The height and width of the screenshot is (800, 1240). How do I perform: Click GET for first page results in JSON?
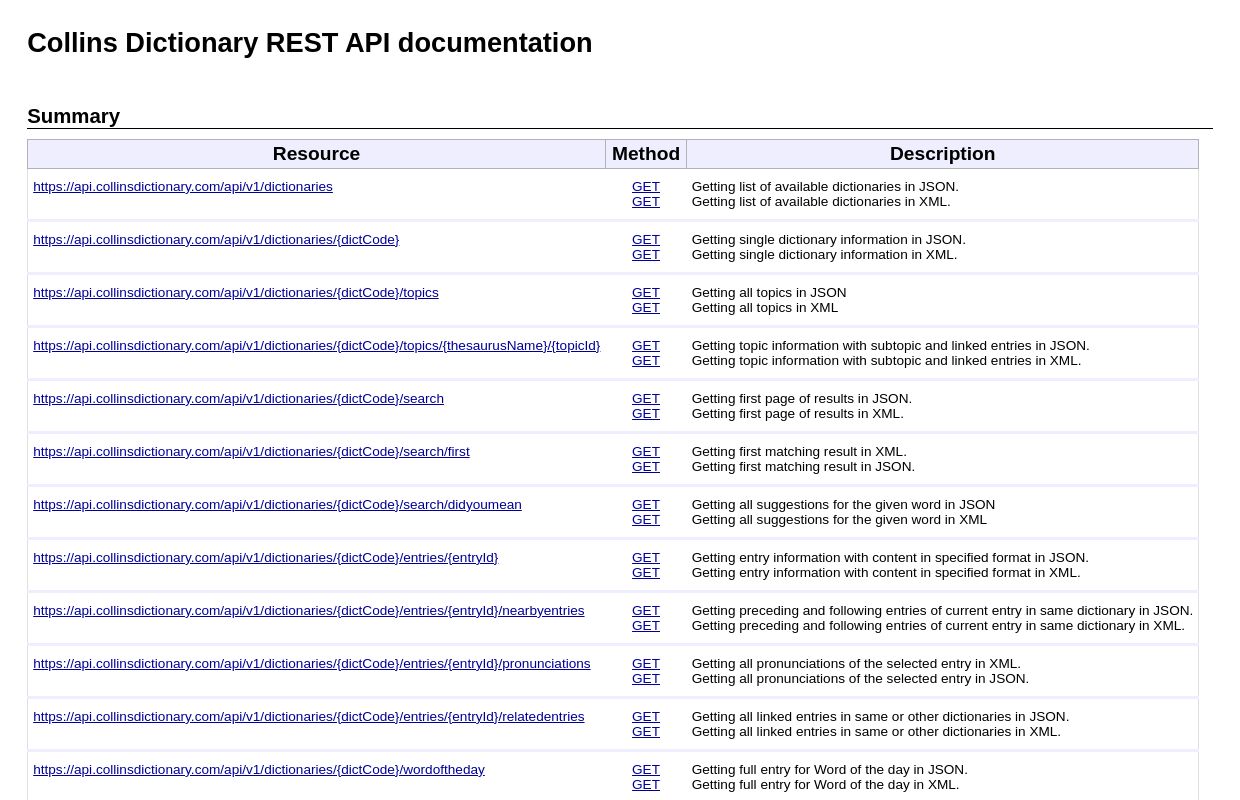click(645, 399)
